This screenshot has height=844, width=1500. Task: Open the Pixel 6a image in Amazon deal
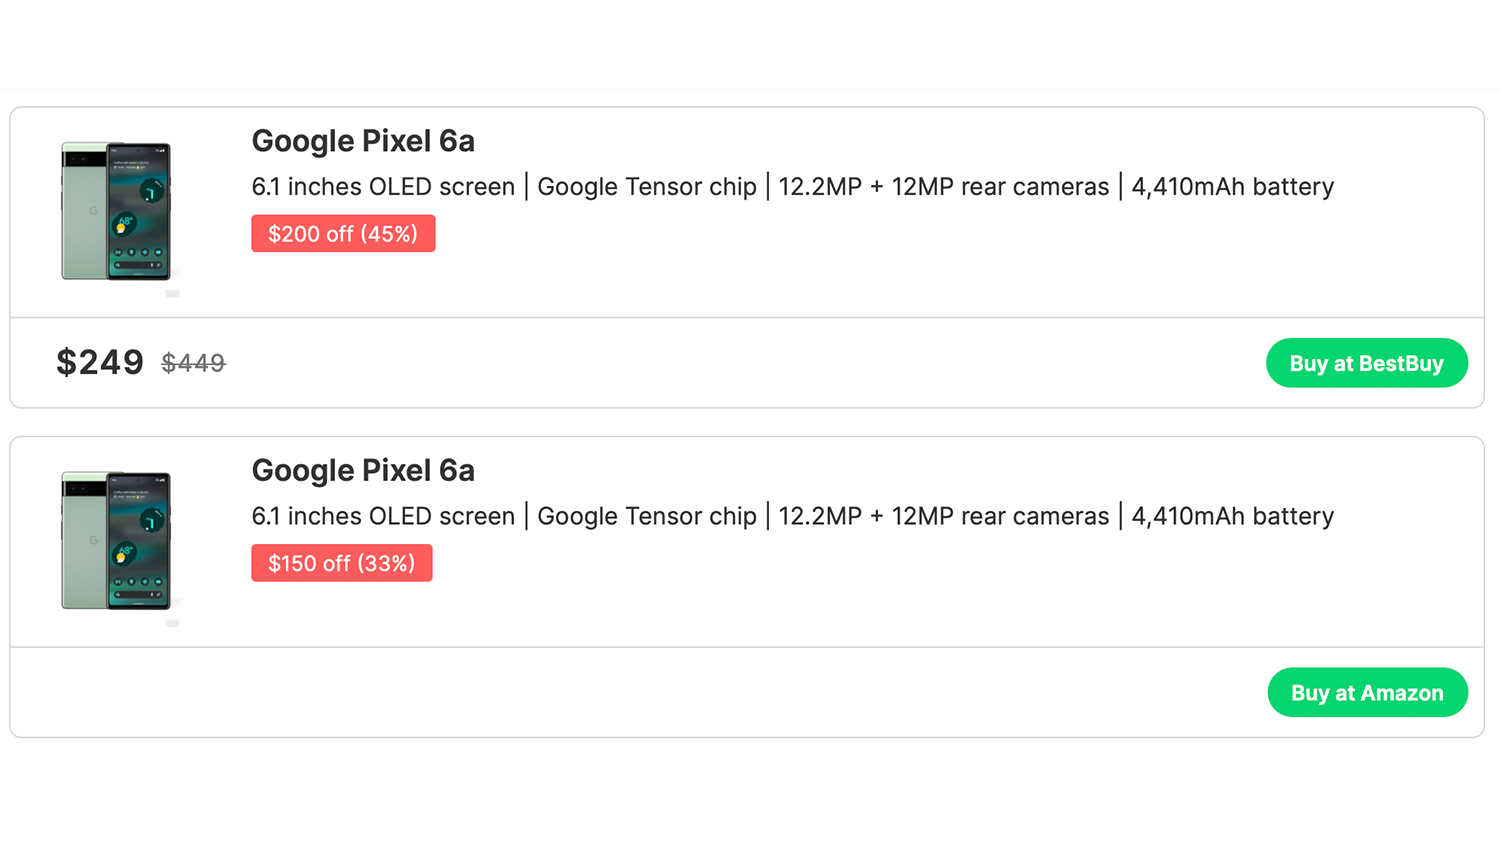[116, 541]
